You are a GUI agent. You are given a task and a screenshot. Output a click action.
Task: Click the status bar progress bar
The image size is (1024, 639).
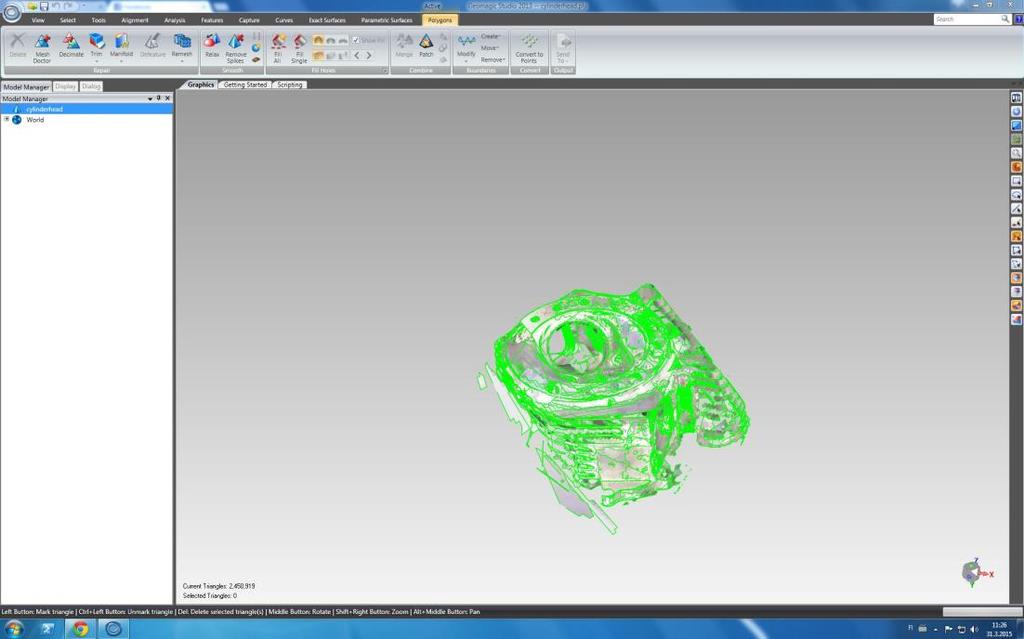[x=982, y=612]
